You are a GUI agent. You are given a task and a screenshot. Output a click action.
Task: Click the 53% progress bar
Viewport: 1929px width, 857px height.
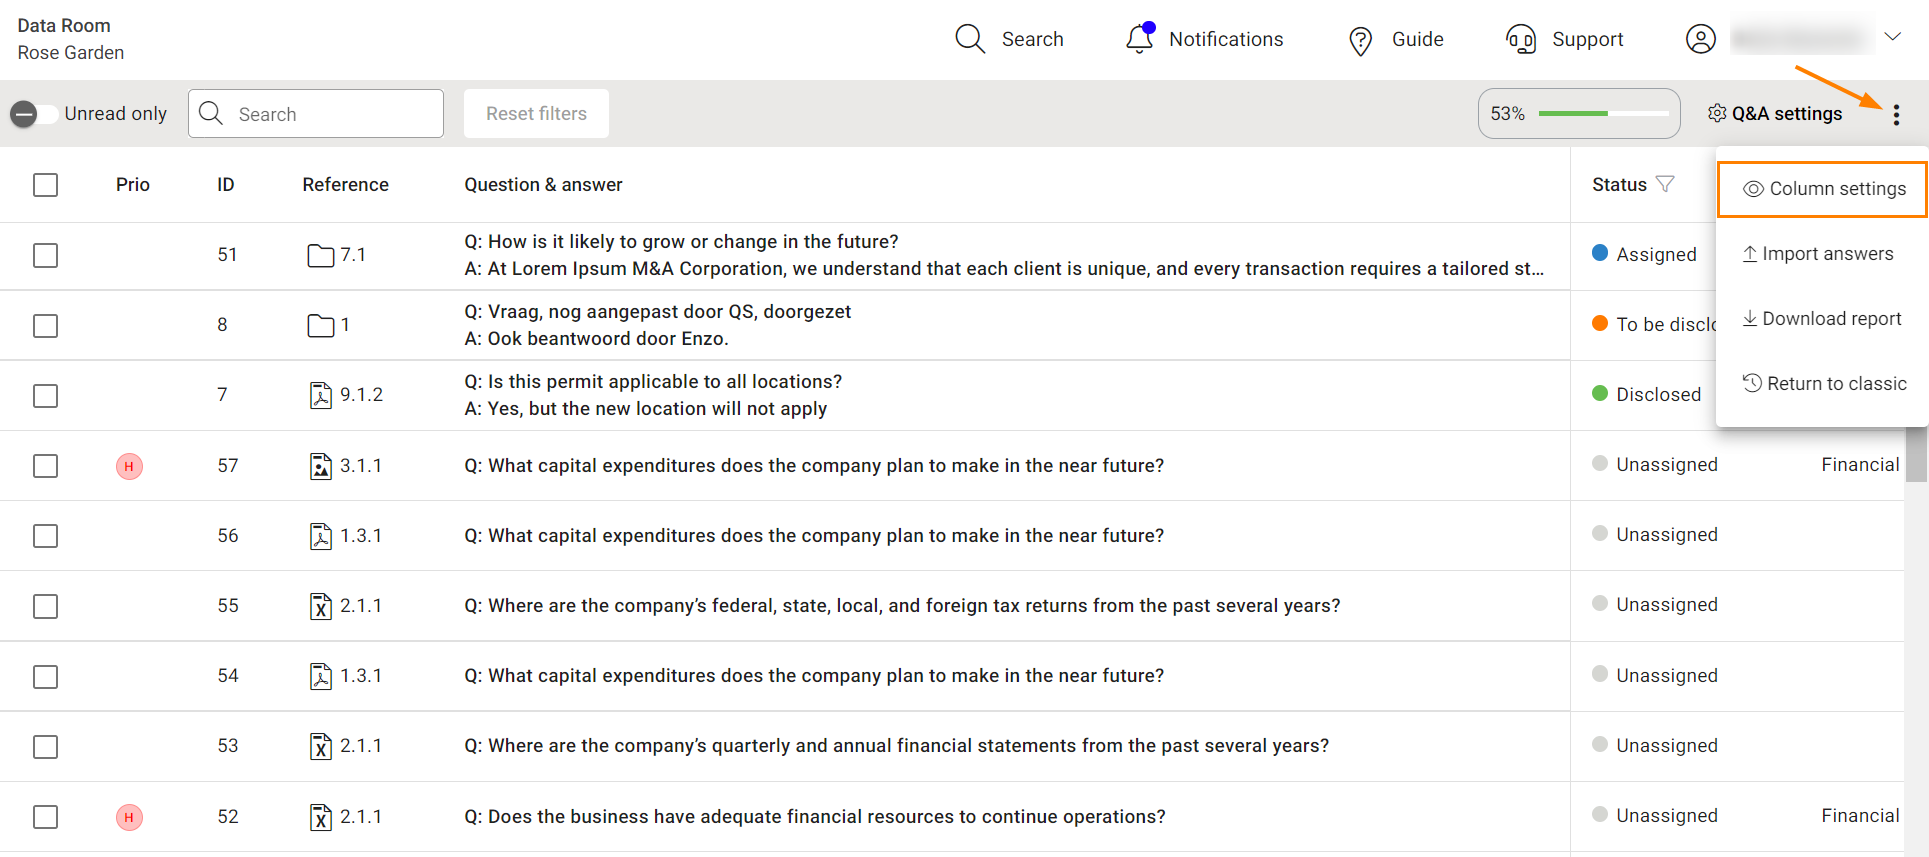click(1579, 114)
